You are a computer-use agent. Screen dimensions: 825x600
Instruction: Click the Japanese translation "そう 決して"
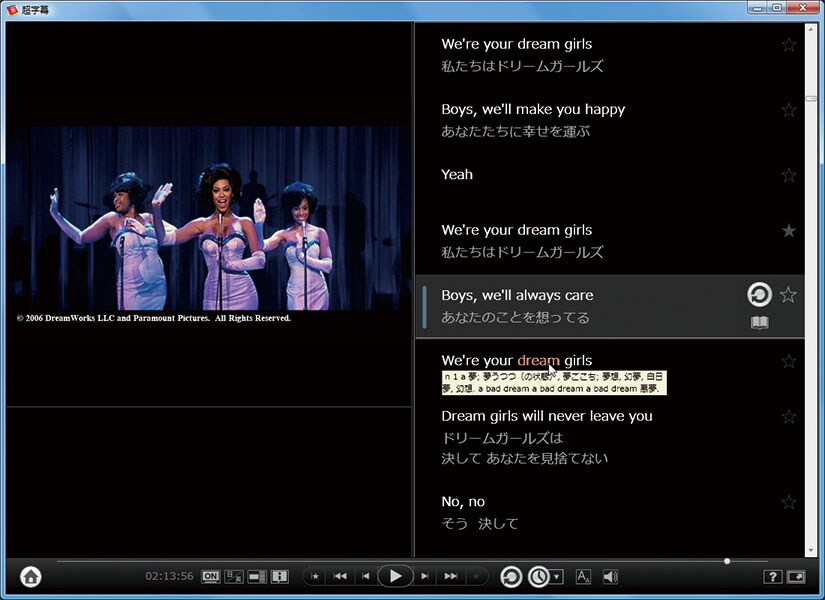point(480,523)
